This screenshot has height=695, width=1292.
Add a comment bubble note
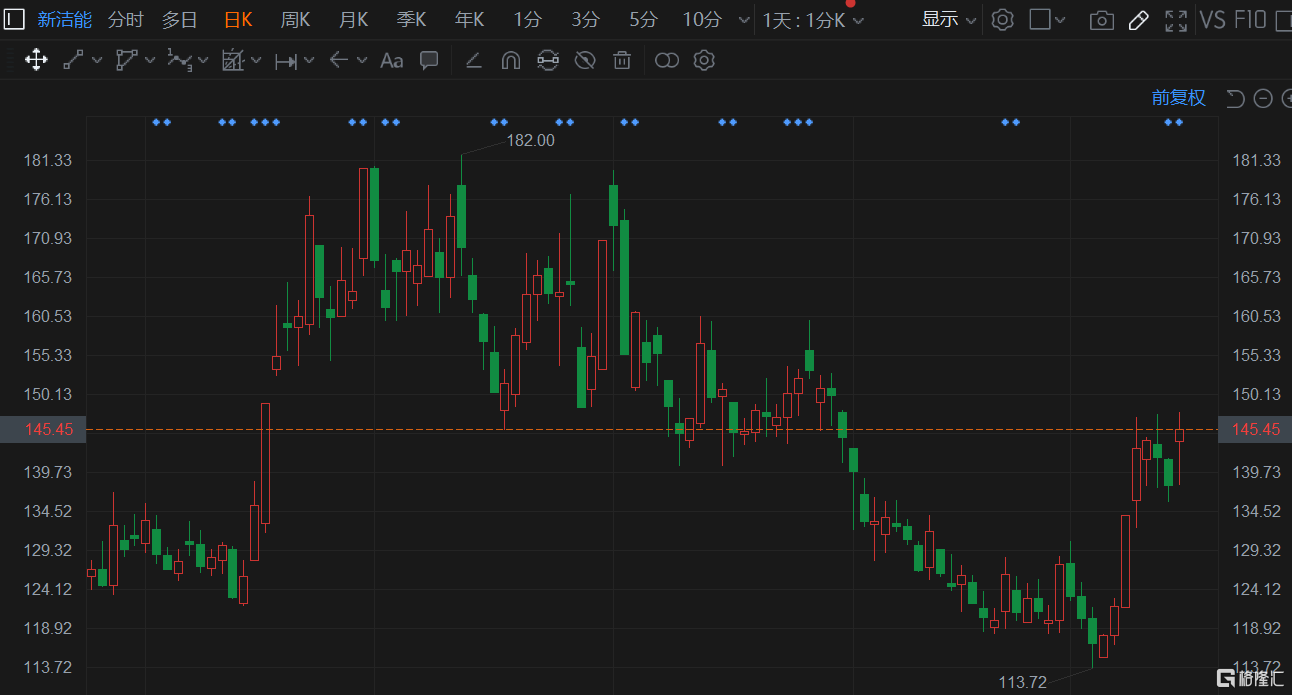point(429,60)
